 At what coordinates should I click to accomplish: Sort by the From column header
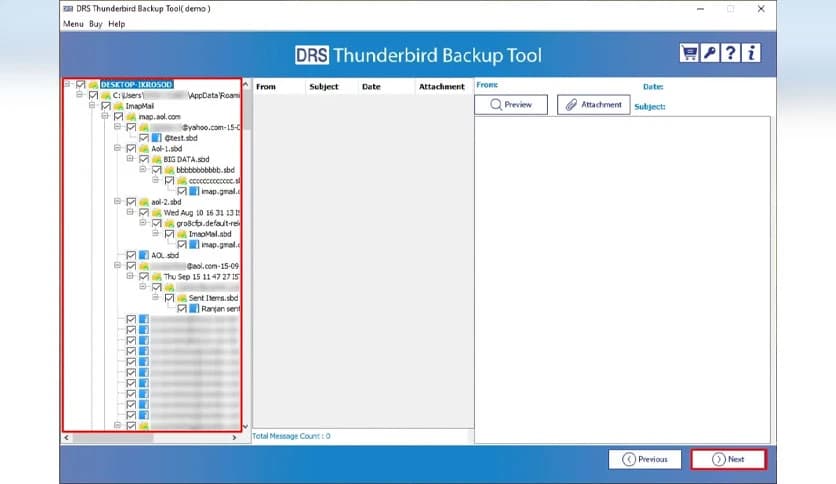pyautogui.click(x=279, y=86)
